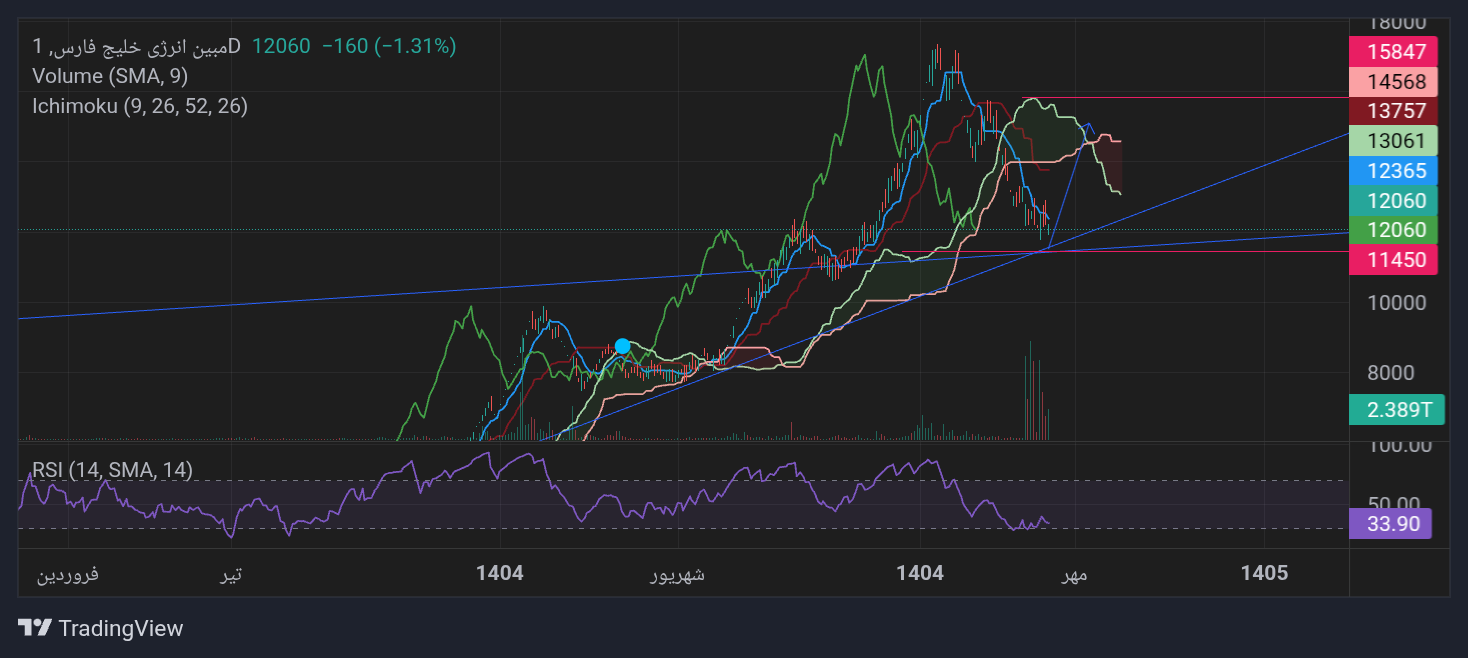Click the فروردین date on time axis

pyautogui.click(x=68, y=574)
